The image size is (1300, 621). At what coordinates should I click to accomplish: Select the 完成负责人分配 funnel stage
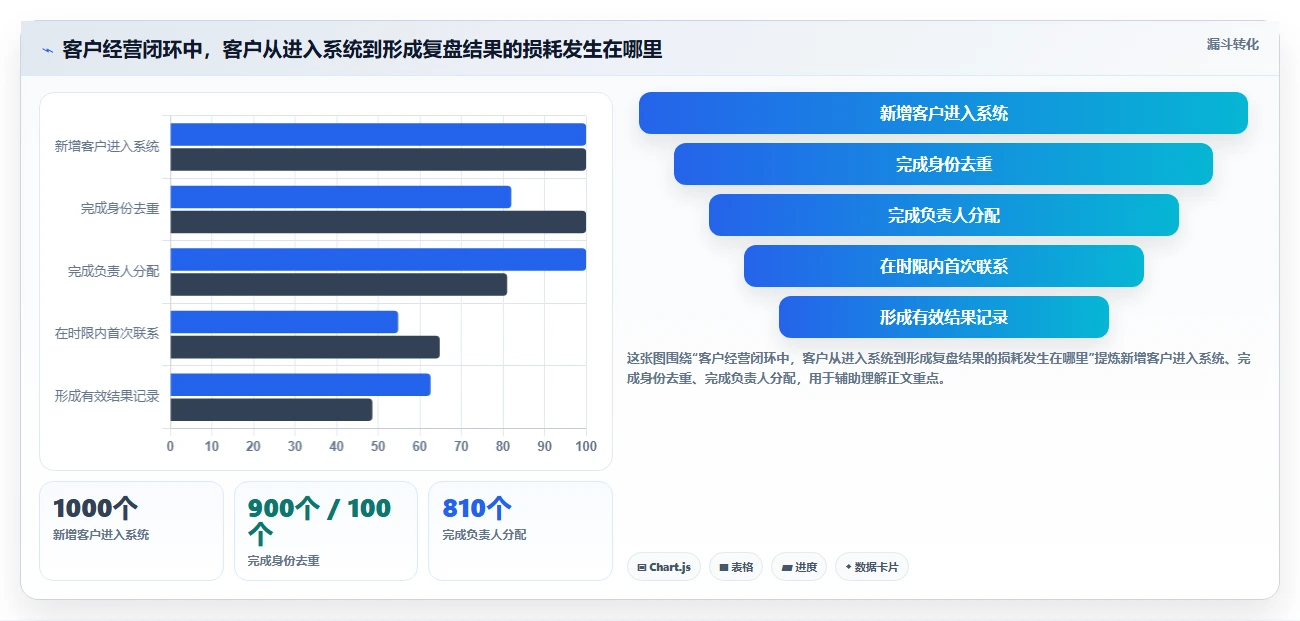click(943, 215)
